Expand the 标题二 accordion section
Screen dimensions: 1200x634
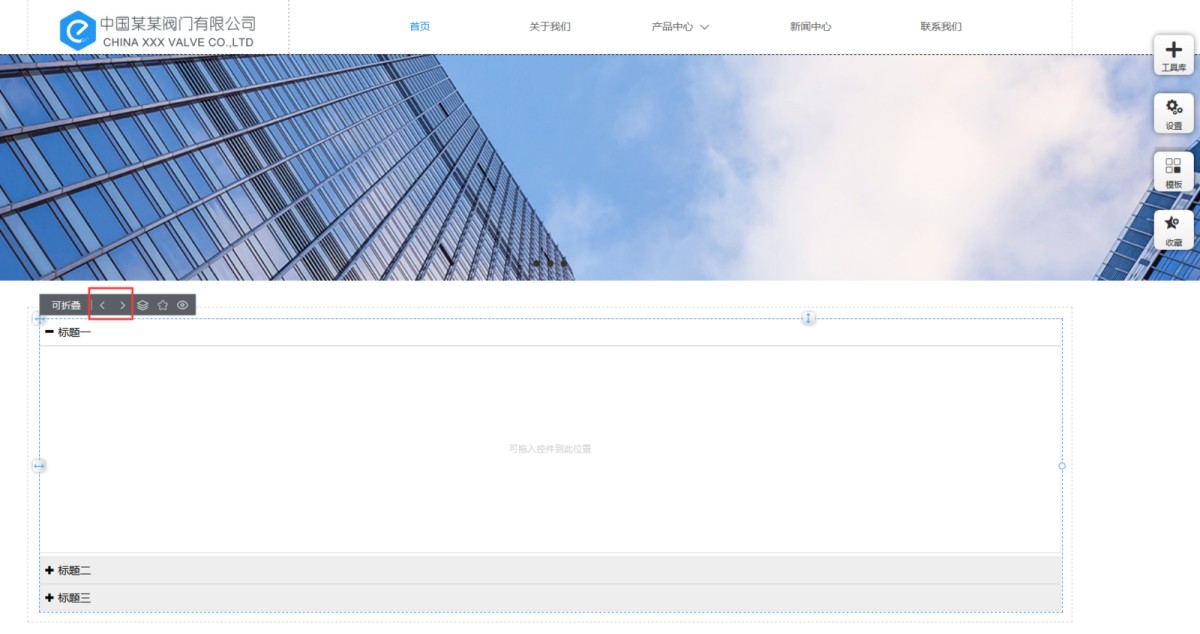click(x=68, y=570)
